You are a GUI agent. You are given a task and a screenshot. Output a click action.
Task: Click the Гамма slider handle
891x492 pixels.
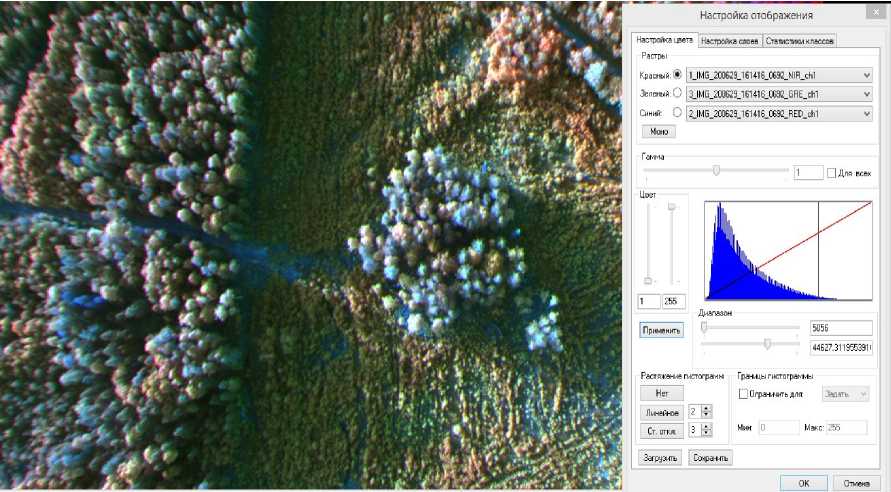coord(716,171)
